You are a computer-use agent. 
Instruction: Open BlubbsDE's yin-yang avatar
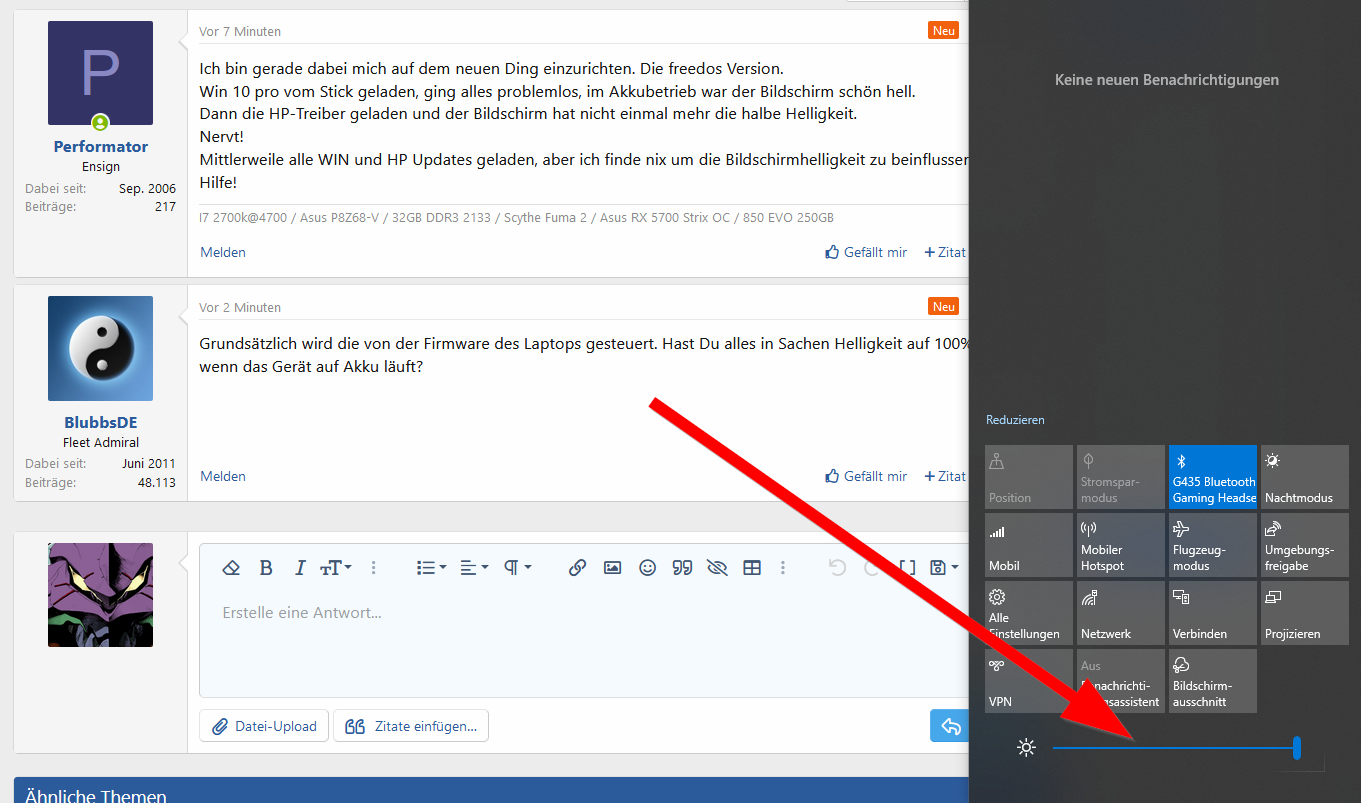coord(100,348)
